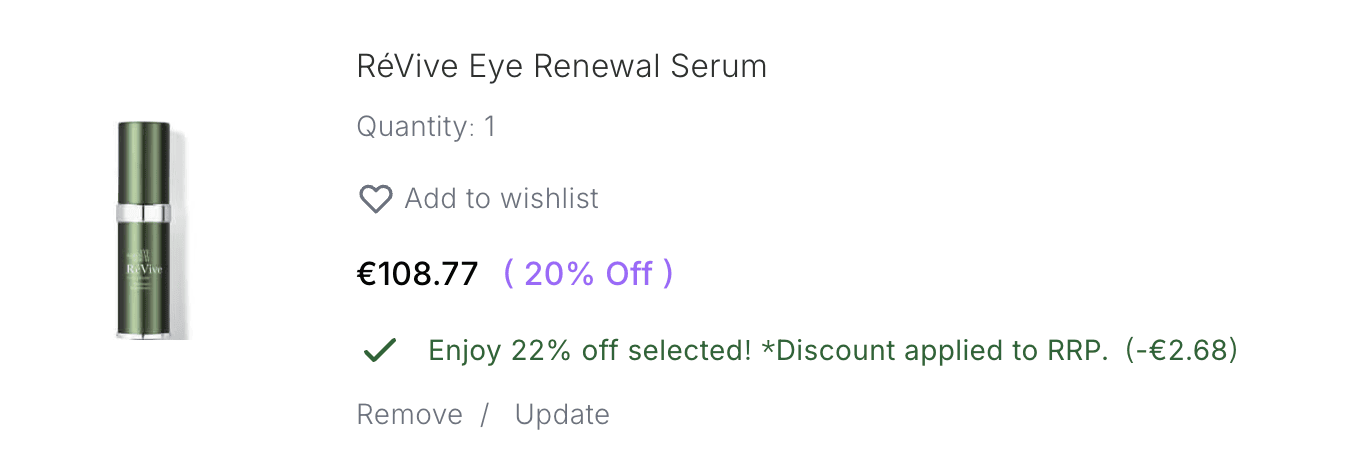
Task: Update the Eye Renewal Serum item
Action: point(562,415)
